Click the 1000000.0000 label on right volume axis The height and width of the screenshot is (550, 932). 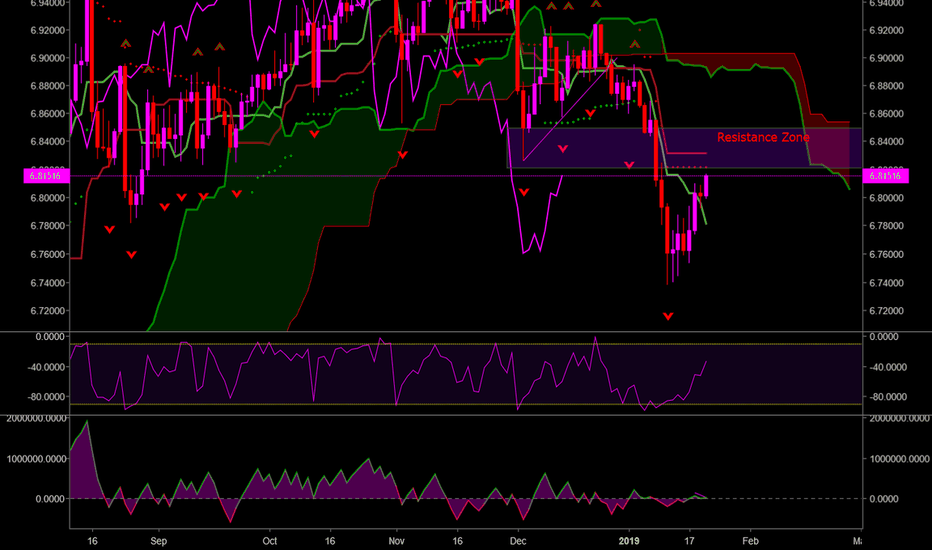tap(899, 459)
